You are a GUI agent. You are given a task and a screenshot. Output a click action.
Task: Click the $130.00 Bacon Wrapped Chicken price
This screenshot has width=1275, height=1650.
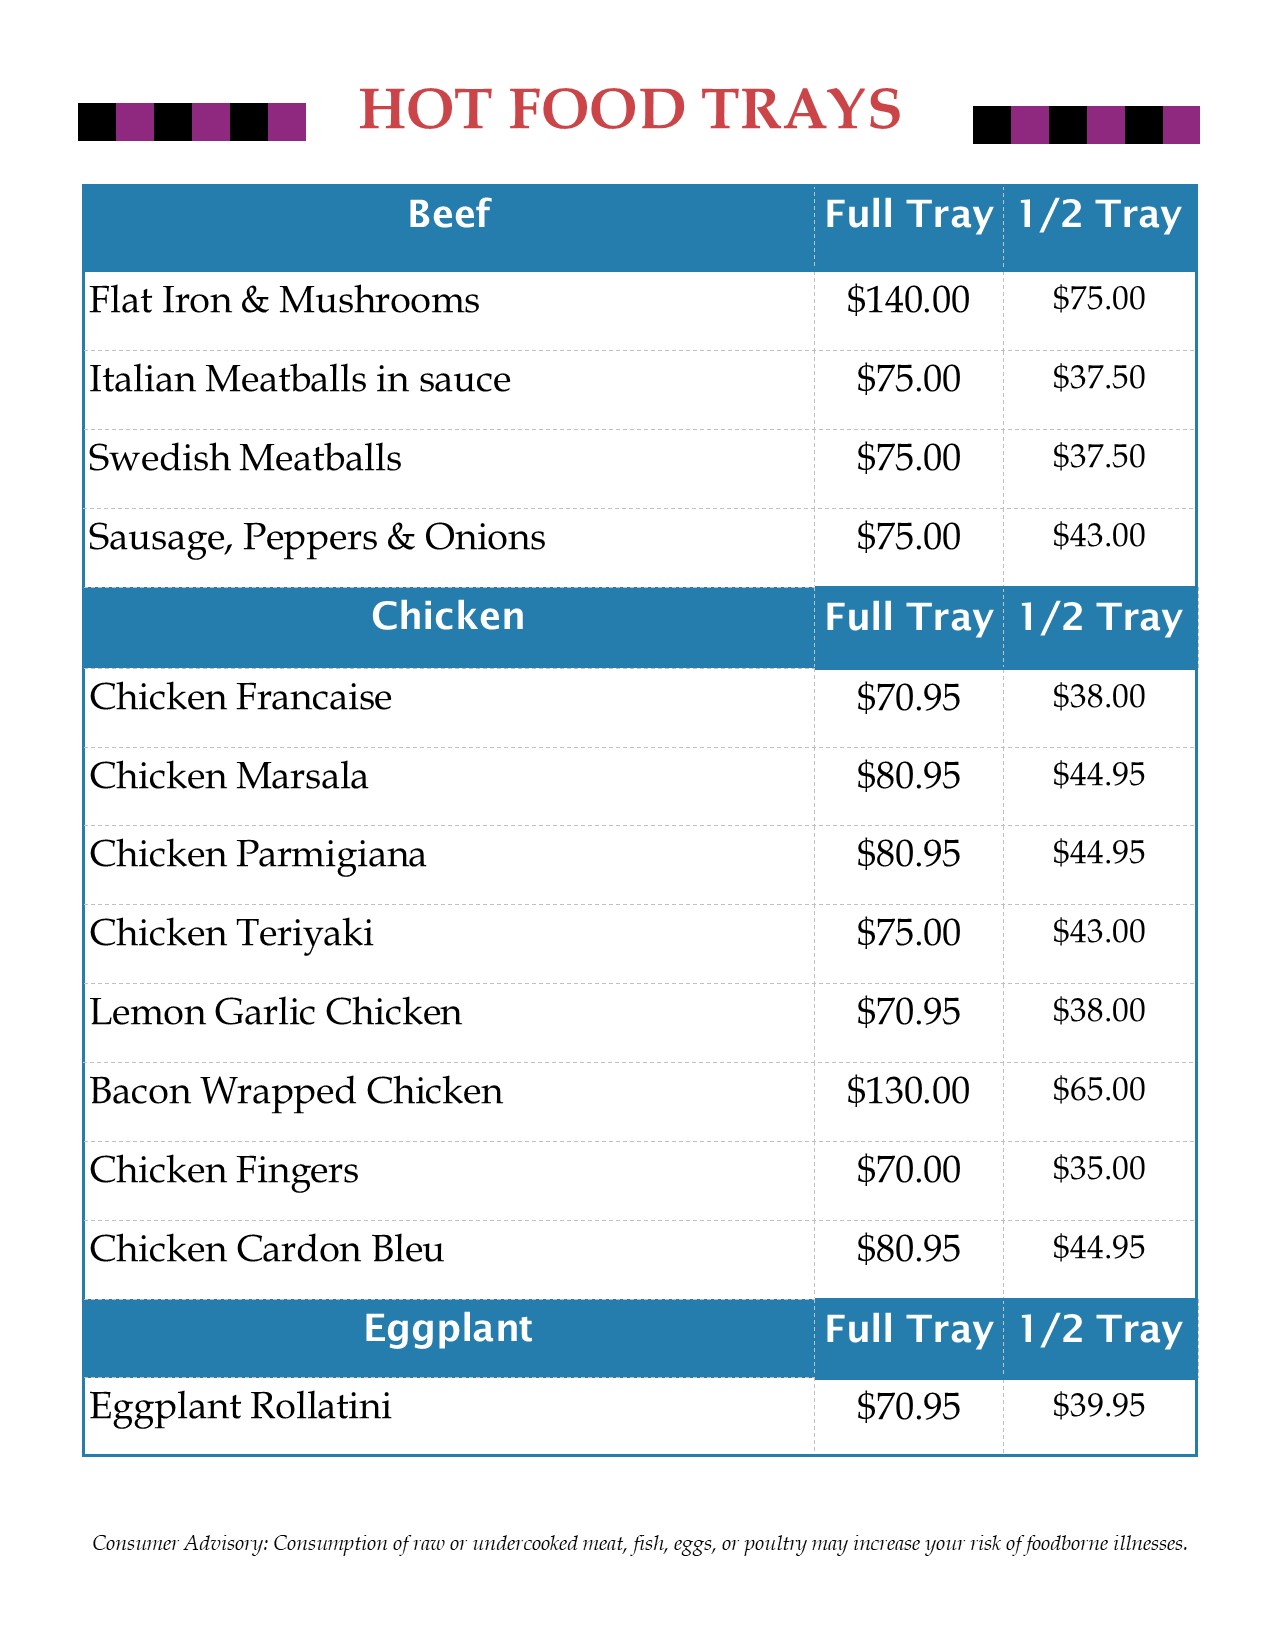[908, 1091]
